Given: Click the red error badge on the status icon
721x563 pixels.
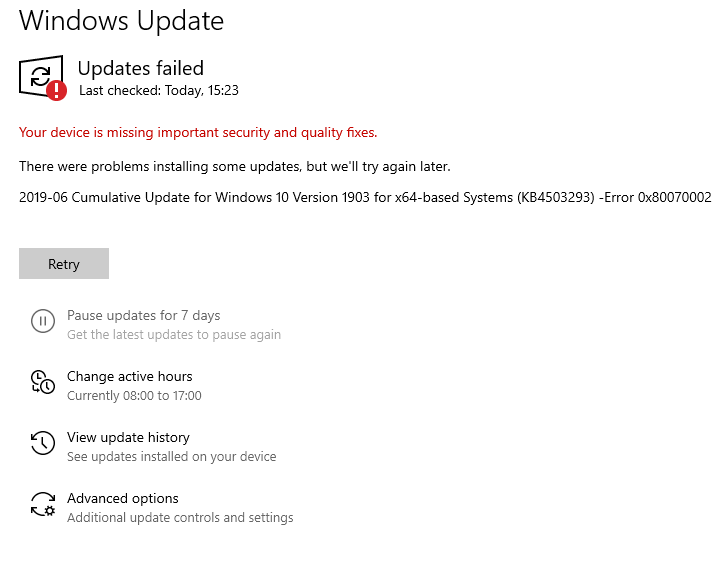Looking at the screenshot, I should [x=57, y=90].
